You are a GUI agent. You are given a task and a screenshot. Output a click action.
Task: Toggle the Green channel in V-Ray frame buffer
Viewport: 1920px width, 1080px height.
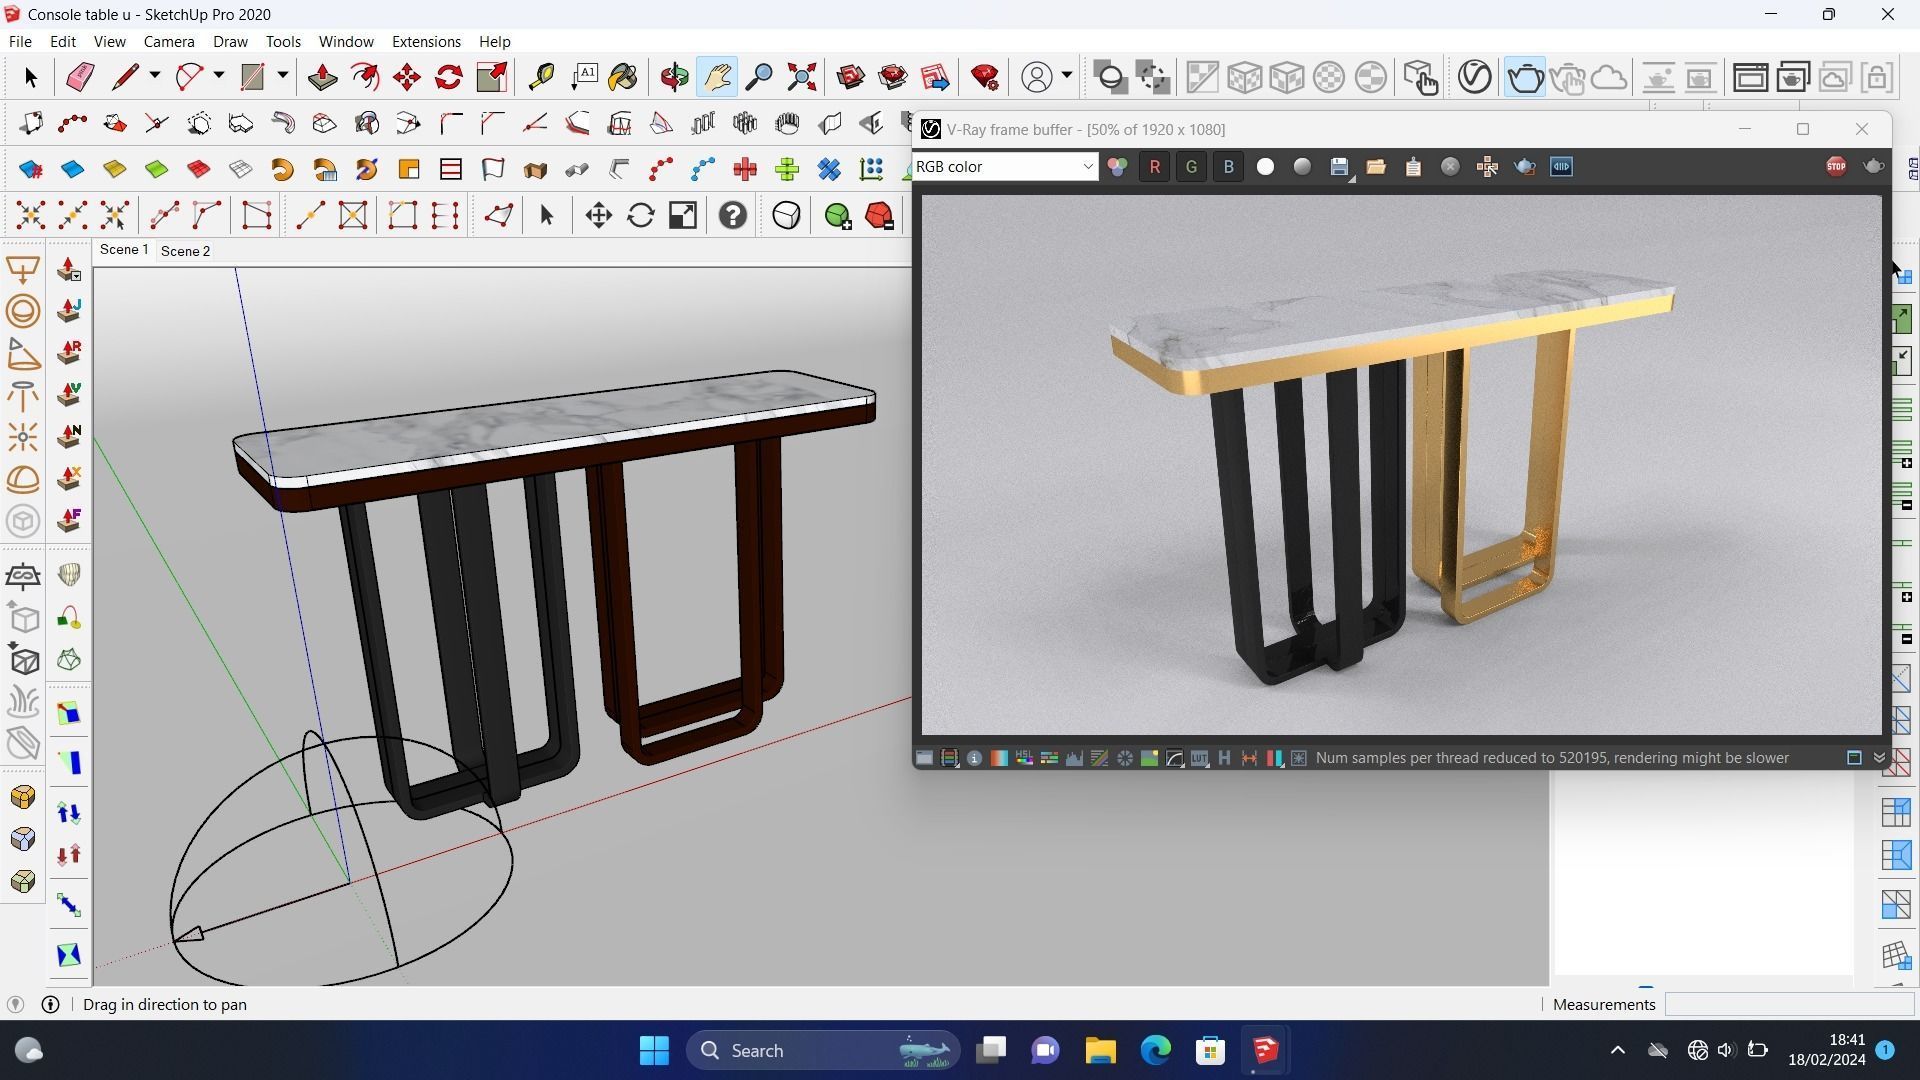[1191, 167]
